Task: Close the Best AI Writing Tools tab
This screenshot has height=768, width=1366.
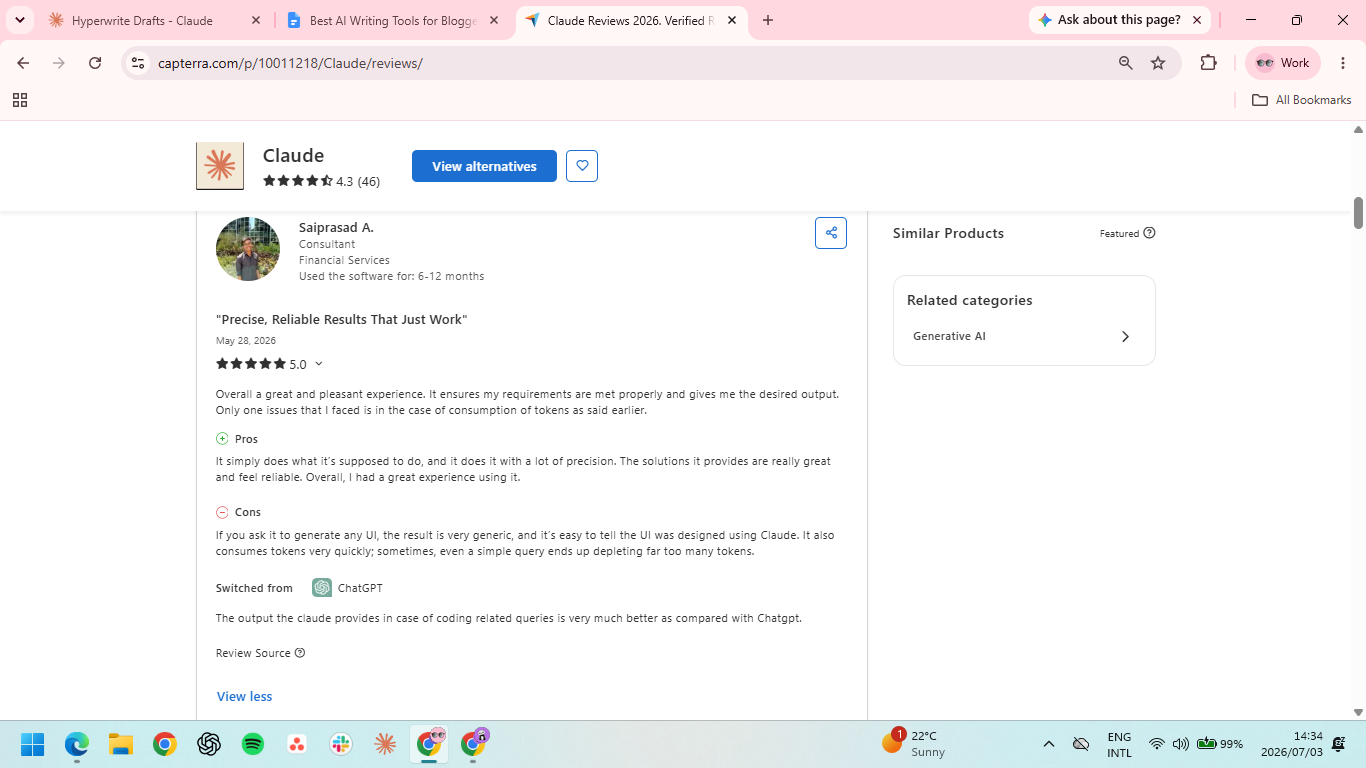Action: coord(494,20)
